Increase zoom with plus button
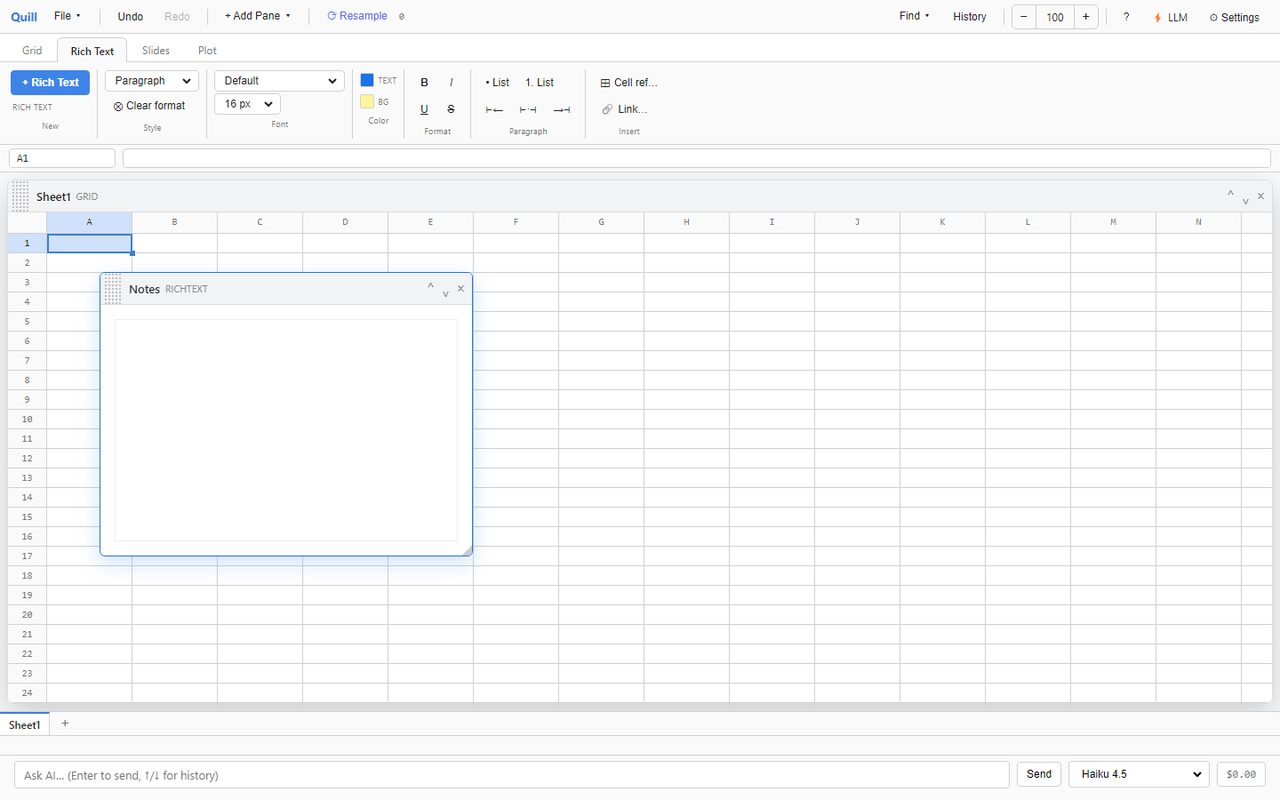 point(1086,17)
